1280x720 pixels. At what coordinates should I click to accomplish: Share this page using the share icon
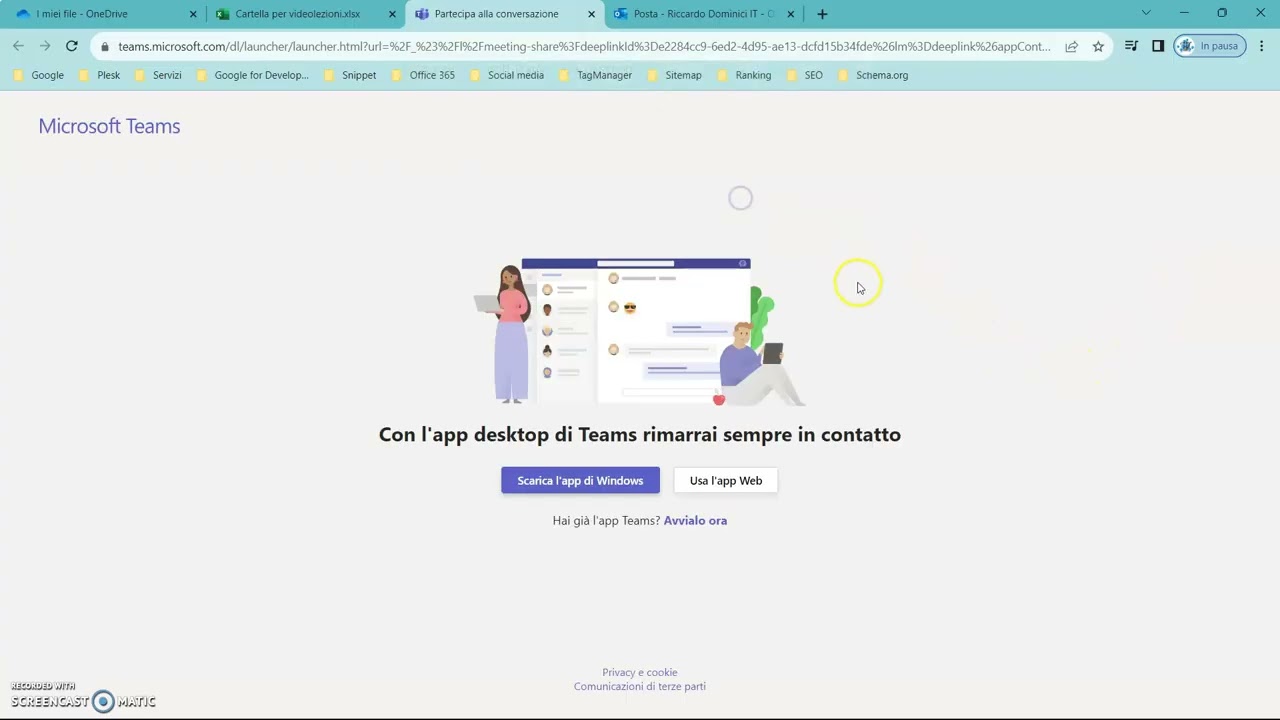pyautogui.click(x=1072, y=46)
